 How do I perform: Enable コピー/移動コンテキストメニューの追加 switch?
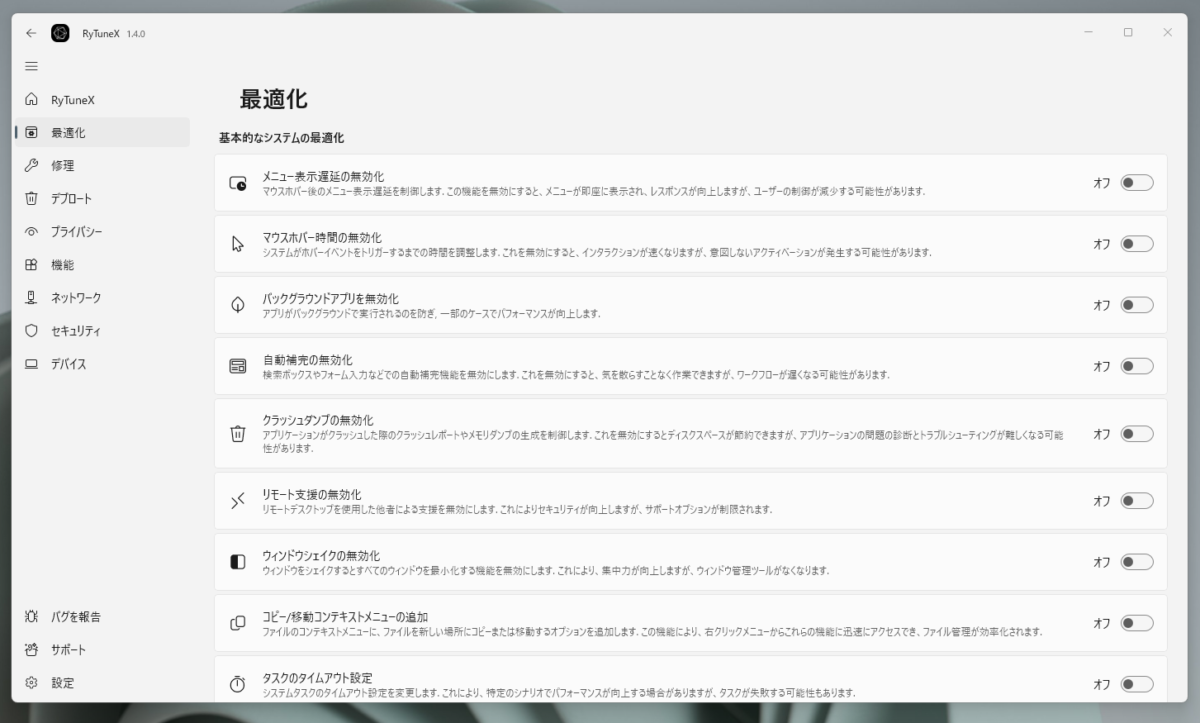coord(1137,623)
